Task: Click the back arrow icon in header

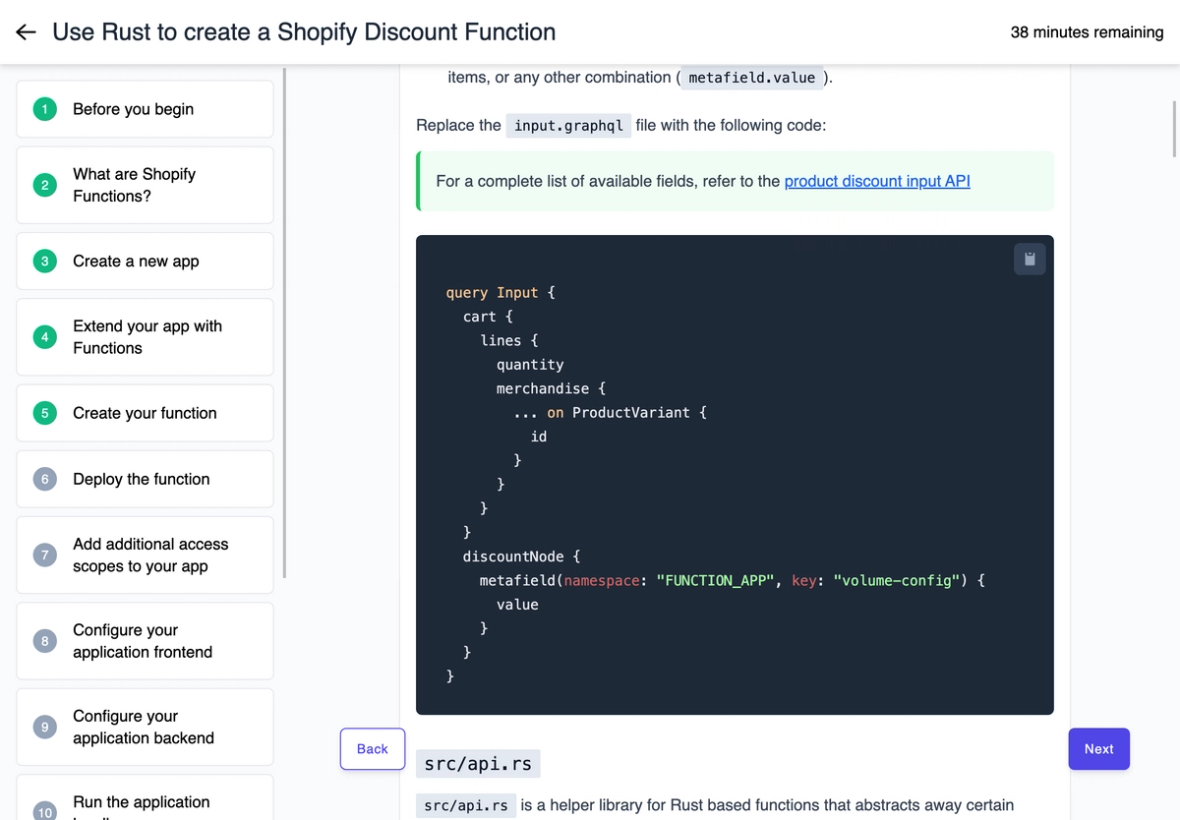Action: [x=26, y=32]
